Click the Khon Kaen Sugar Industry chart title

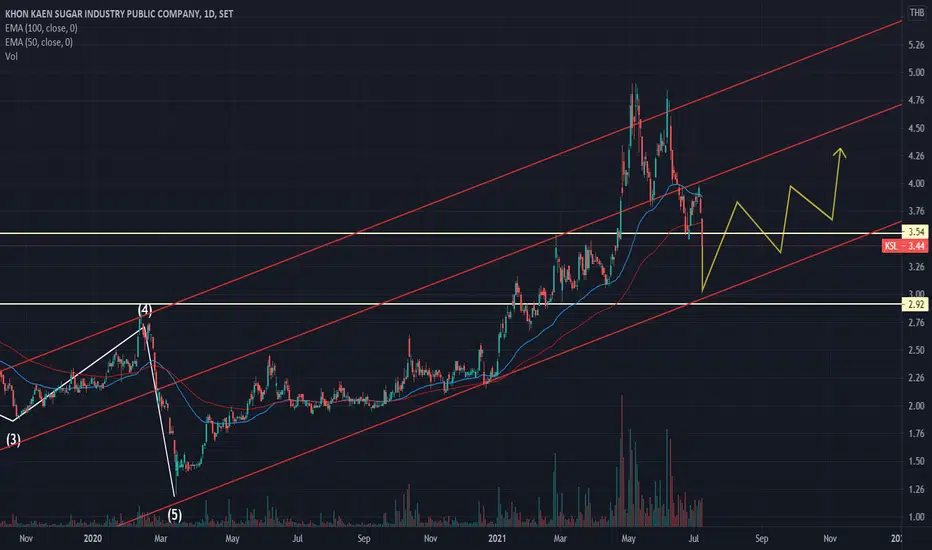[119, 14]
